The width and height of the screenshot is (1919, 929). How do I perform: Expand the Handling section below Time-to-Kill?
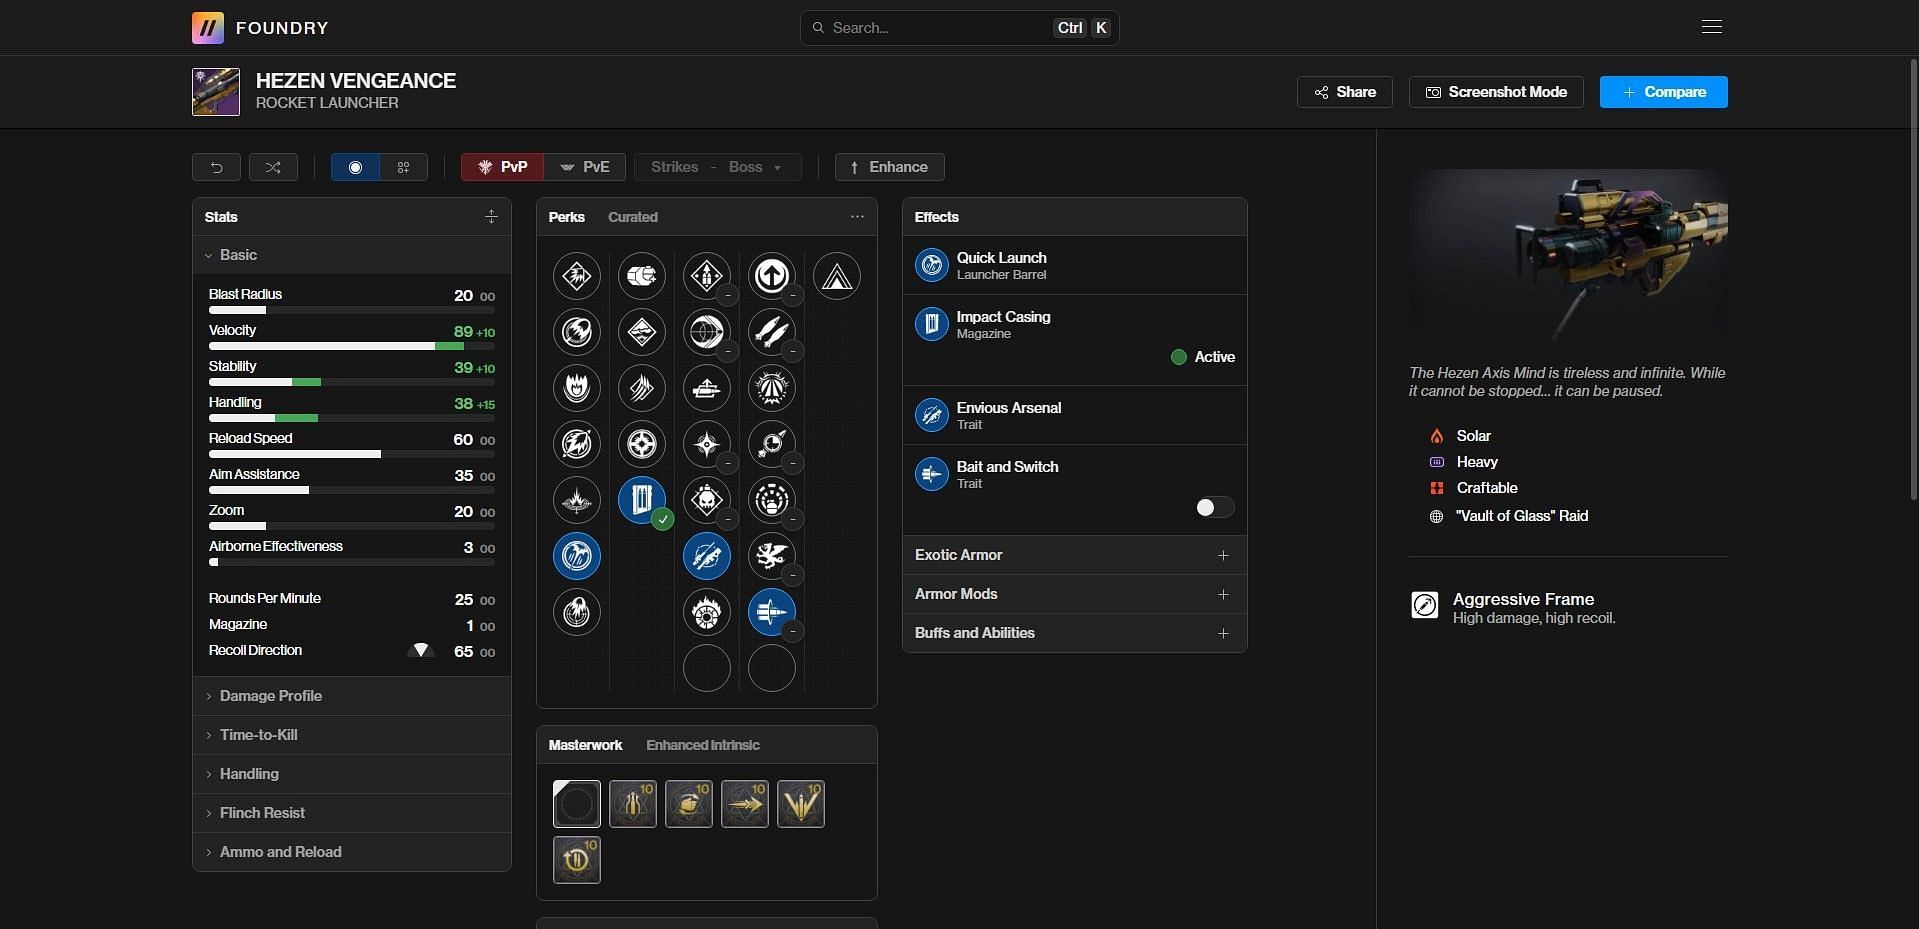coord(352,774)
